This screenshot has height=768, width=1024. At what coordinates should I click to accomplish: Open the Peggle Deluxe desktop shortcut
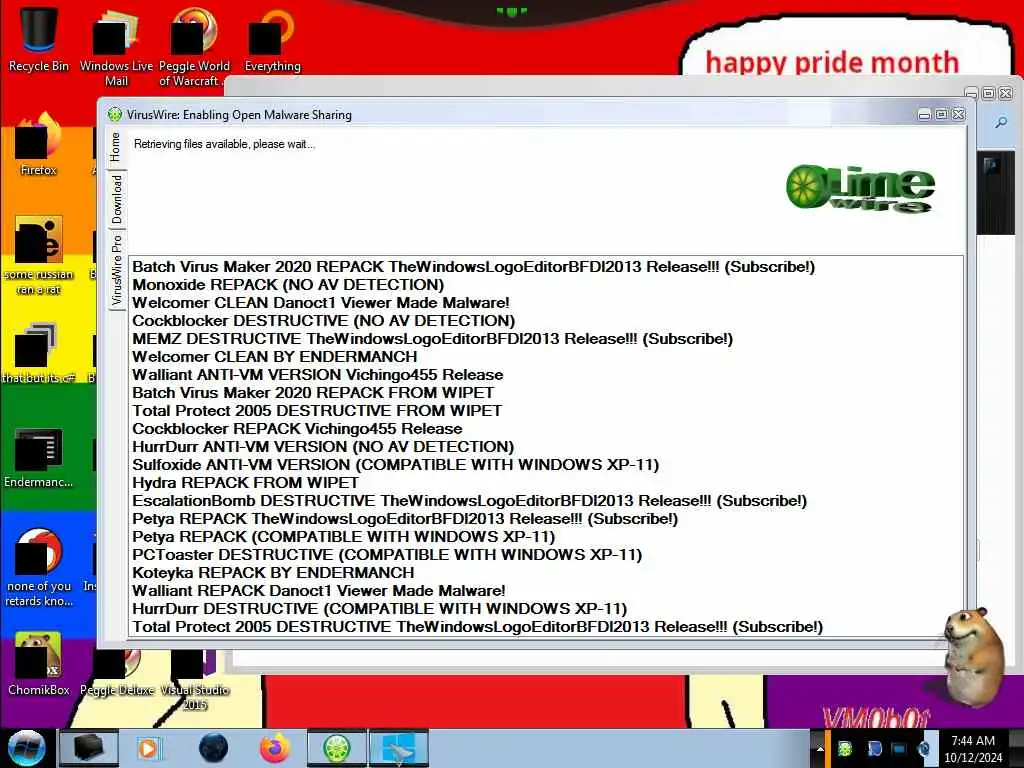click(117, 673)
